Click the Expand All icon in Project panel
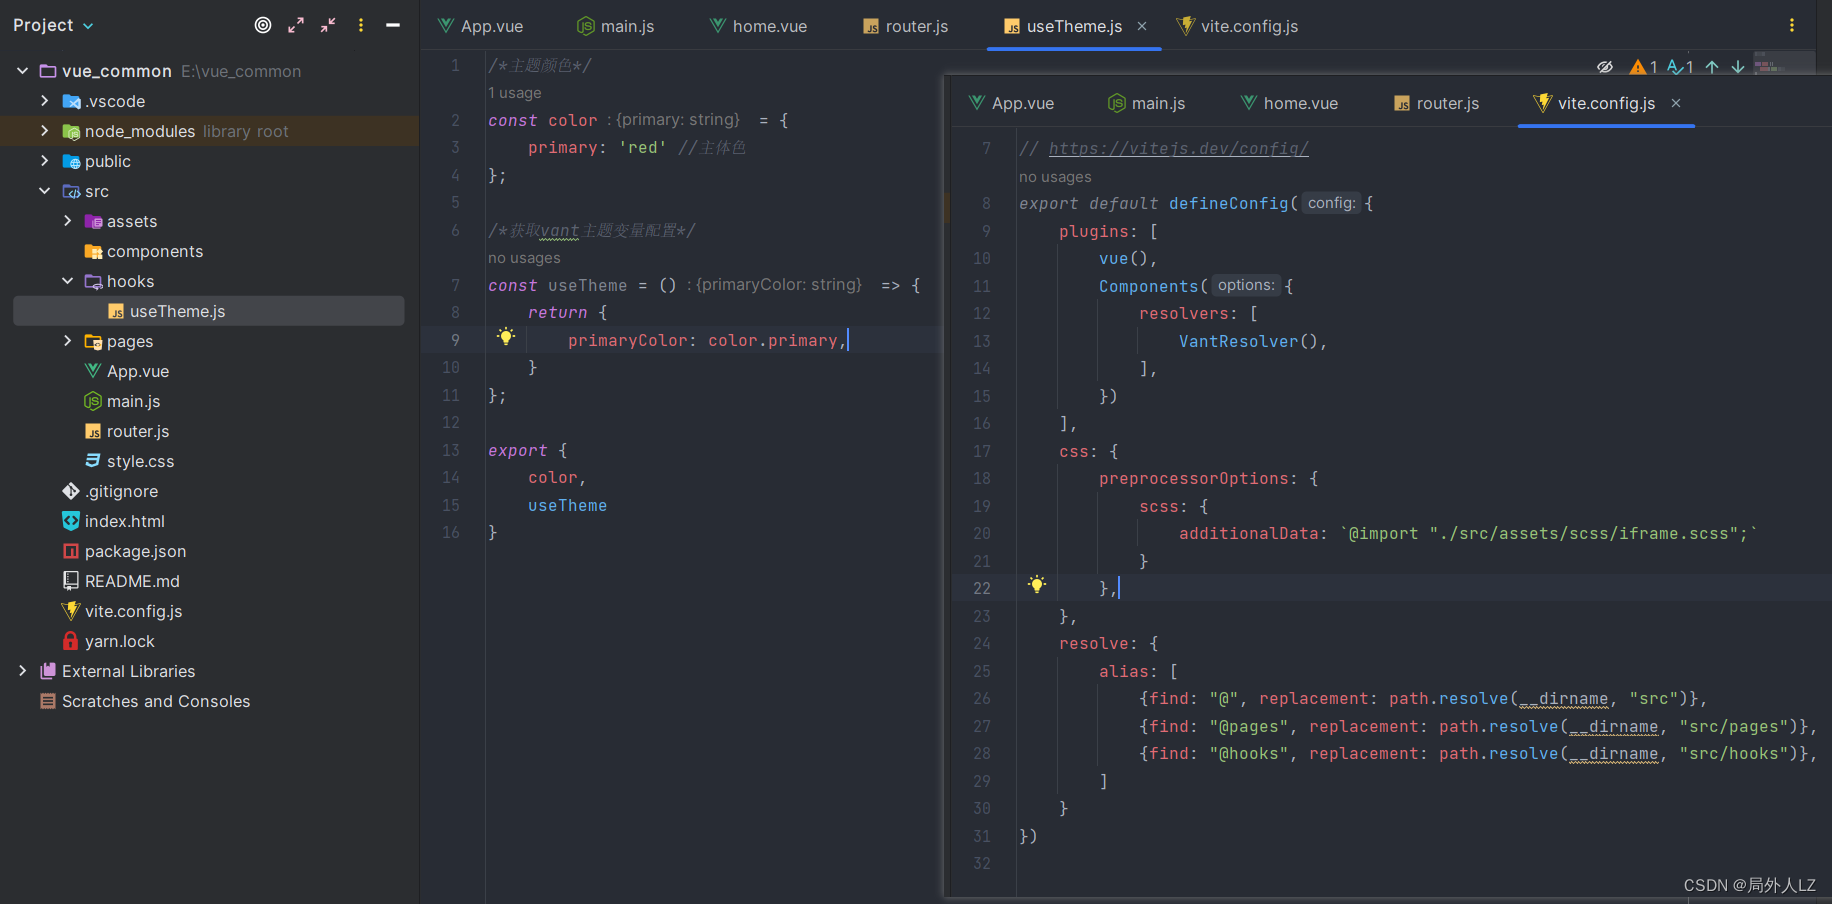1832x904 pixels. click(x=296, y=25)
